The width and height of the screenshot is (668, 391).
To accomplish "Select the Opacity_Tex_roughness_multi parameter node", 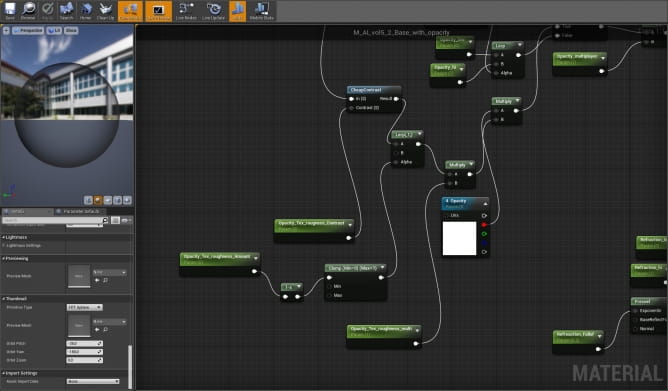I will 384,337.
